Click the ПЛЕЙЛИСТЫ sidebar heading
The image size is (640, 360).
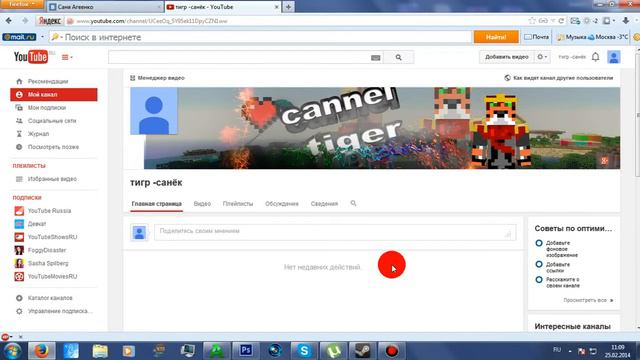(29, 166)
